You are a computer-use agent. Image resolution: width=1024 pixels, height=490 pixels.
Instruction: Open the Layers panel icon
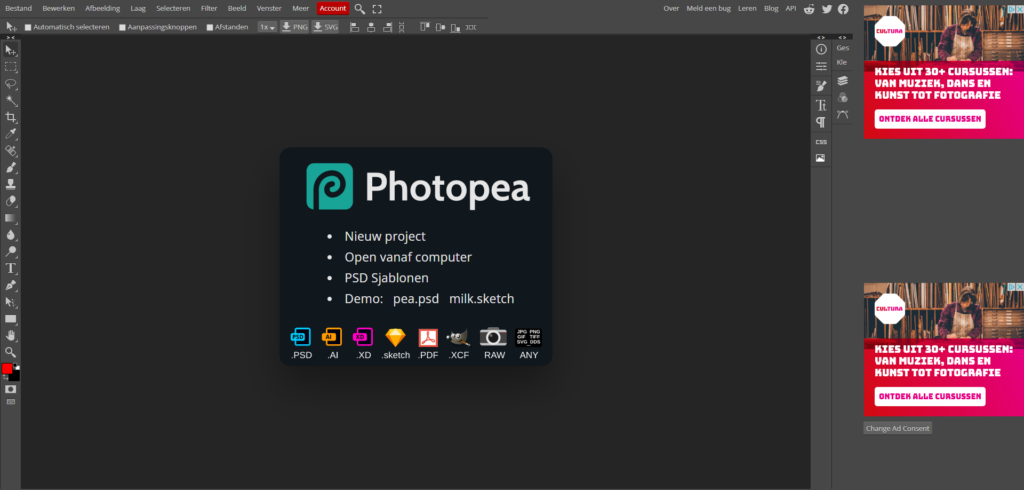click(842, 80)
